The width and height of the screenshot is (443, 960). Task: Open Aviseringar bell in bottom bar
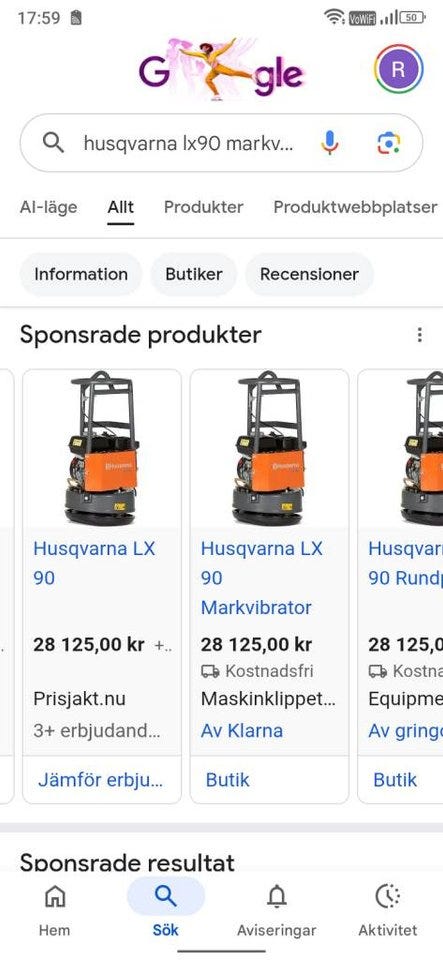pos(277,910)
